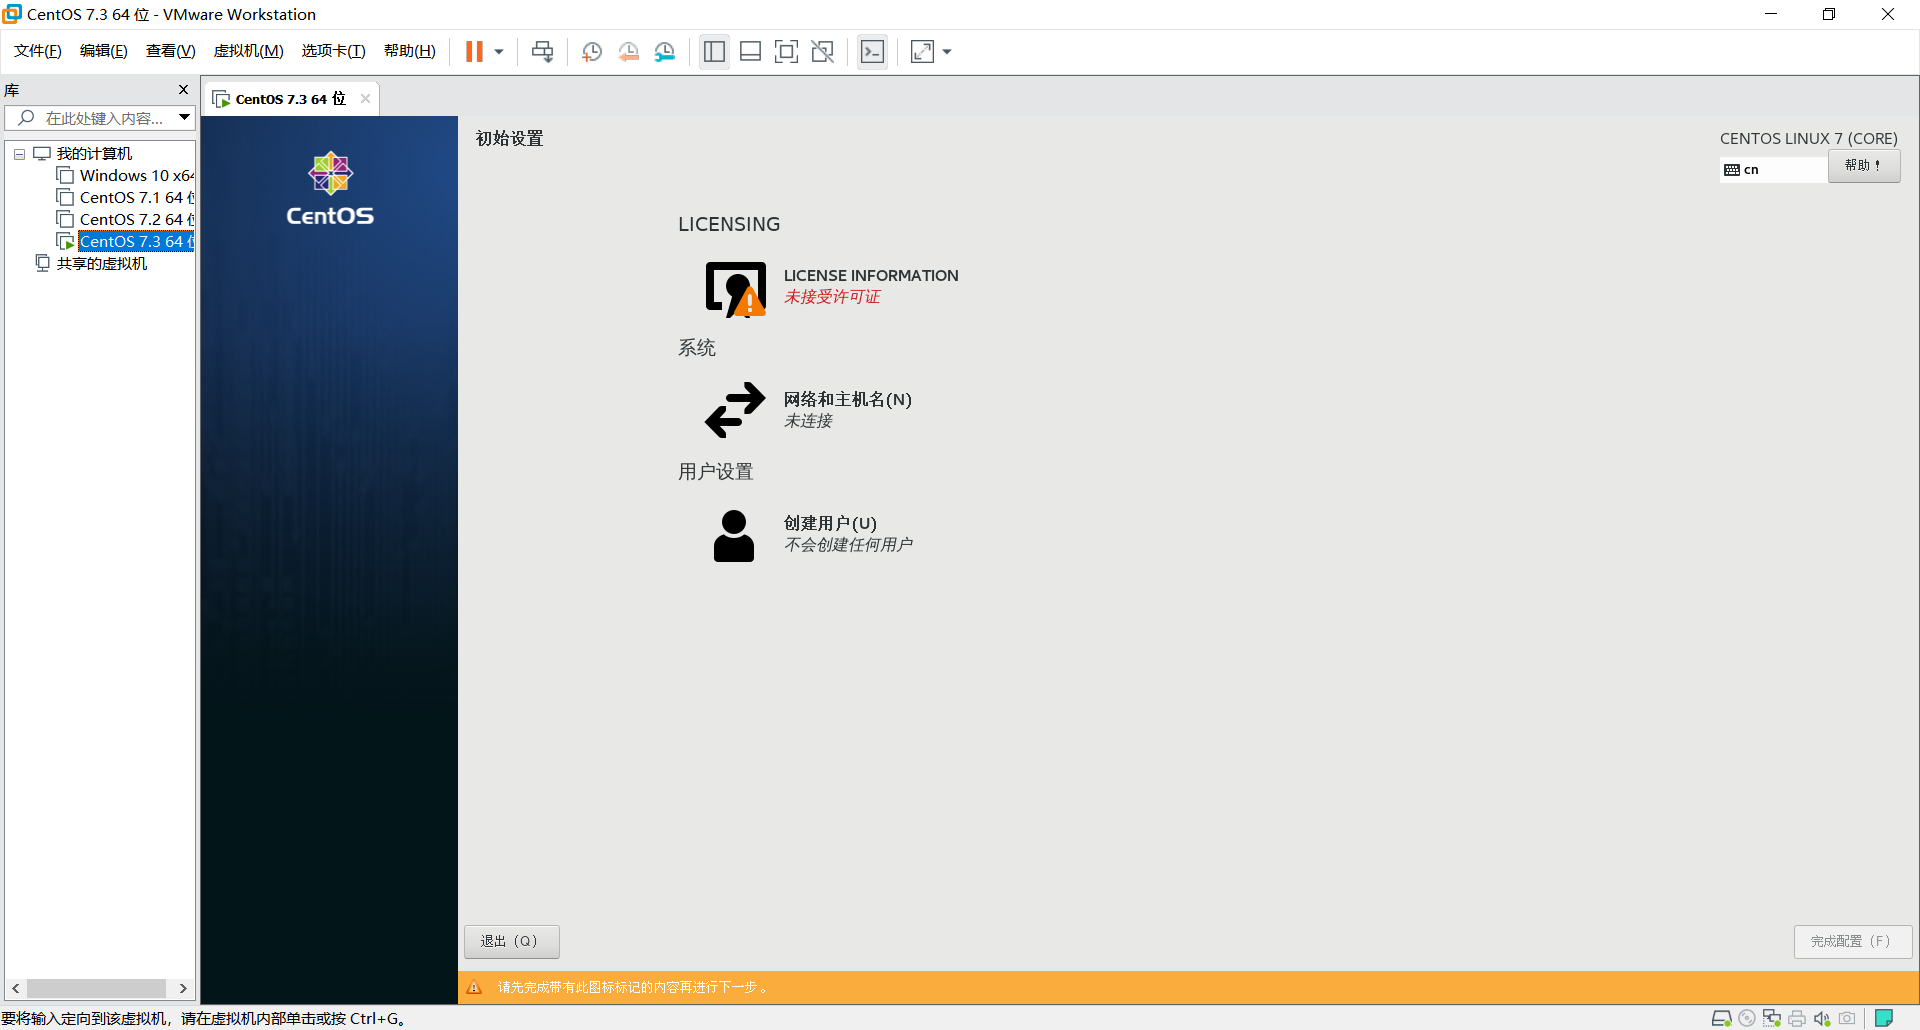Click the 退出(Q) quit button

[x=511, y=941]
